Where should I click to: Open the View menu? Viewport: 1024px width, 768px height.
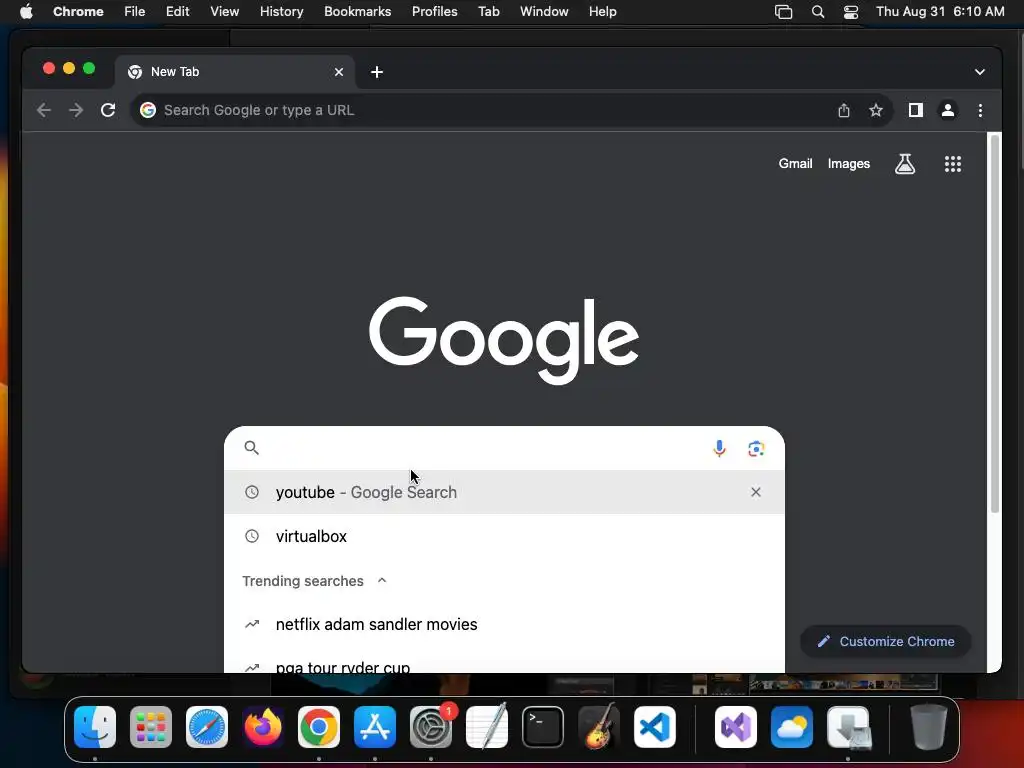(224, 11)
